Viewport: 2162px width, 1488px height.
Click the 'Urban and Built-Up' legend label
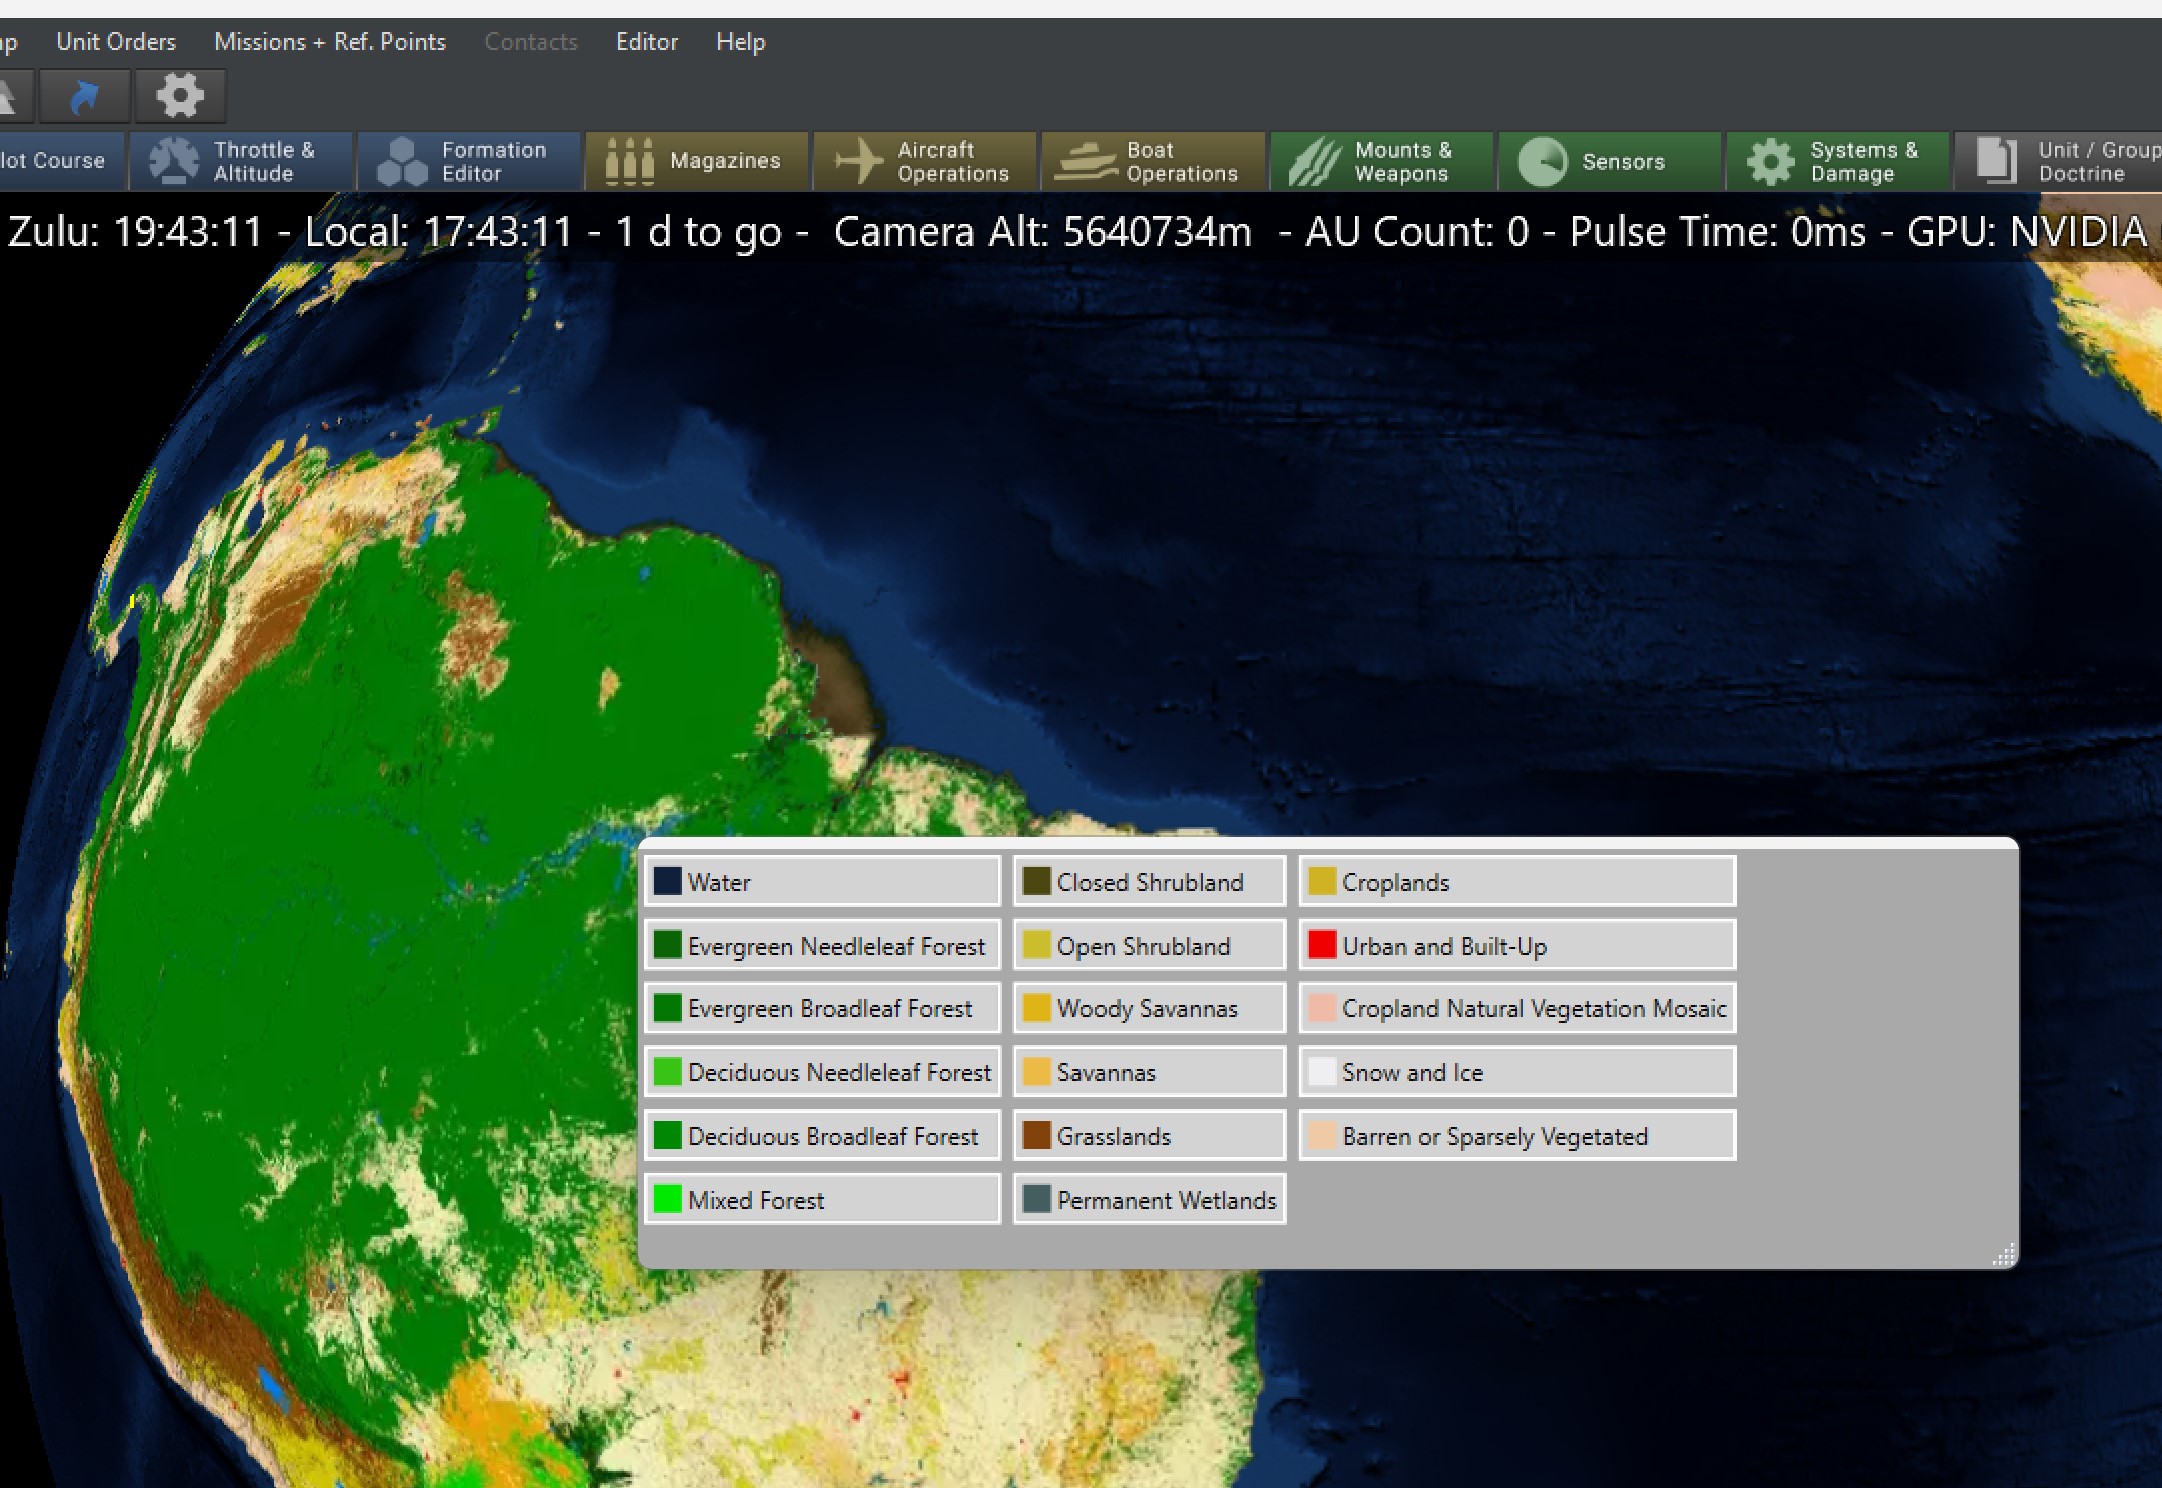tap(1444, 946)
